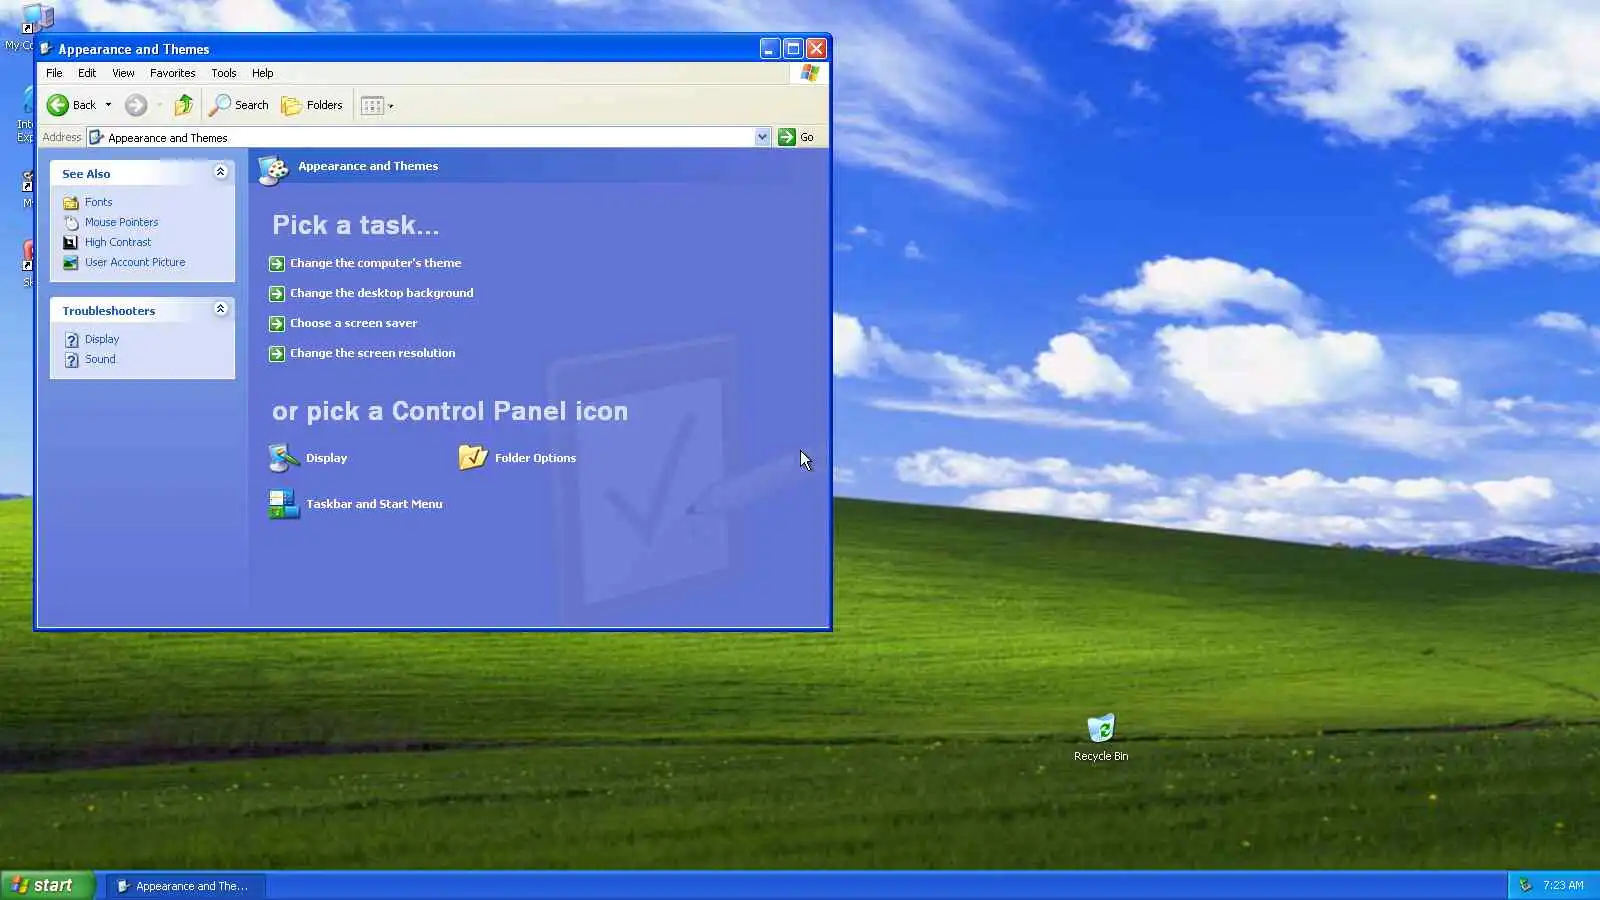Open the Tools menu
Screen dimensions: 1600x900
[x=223, y=73]
